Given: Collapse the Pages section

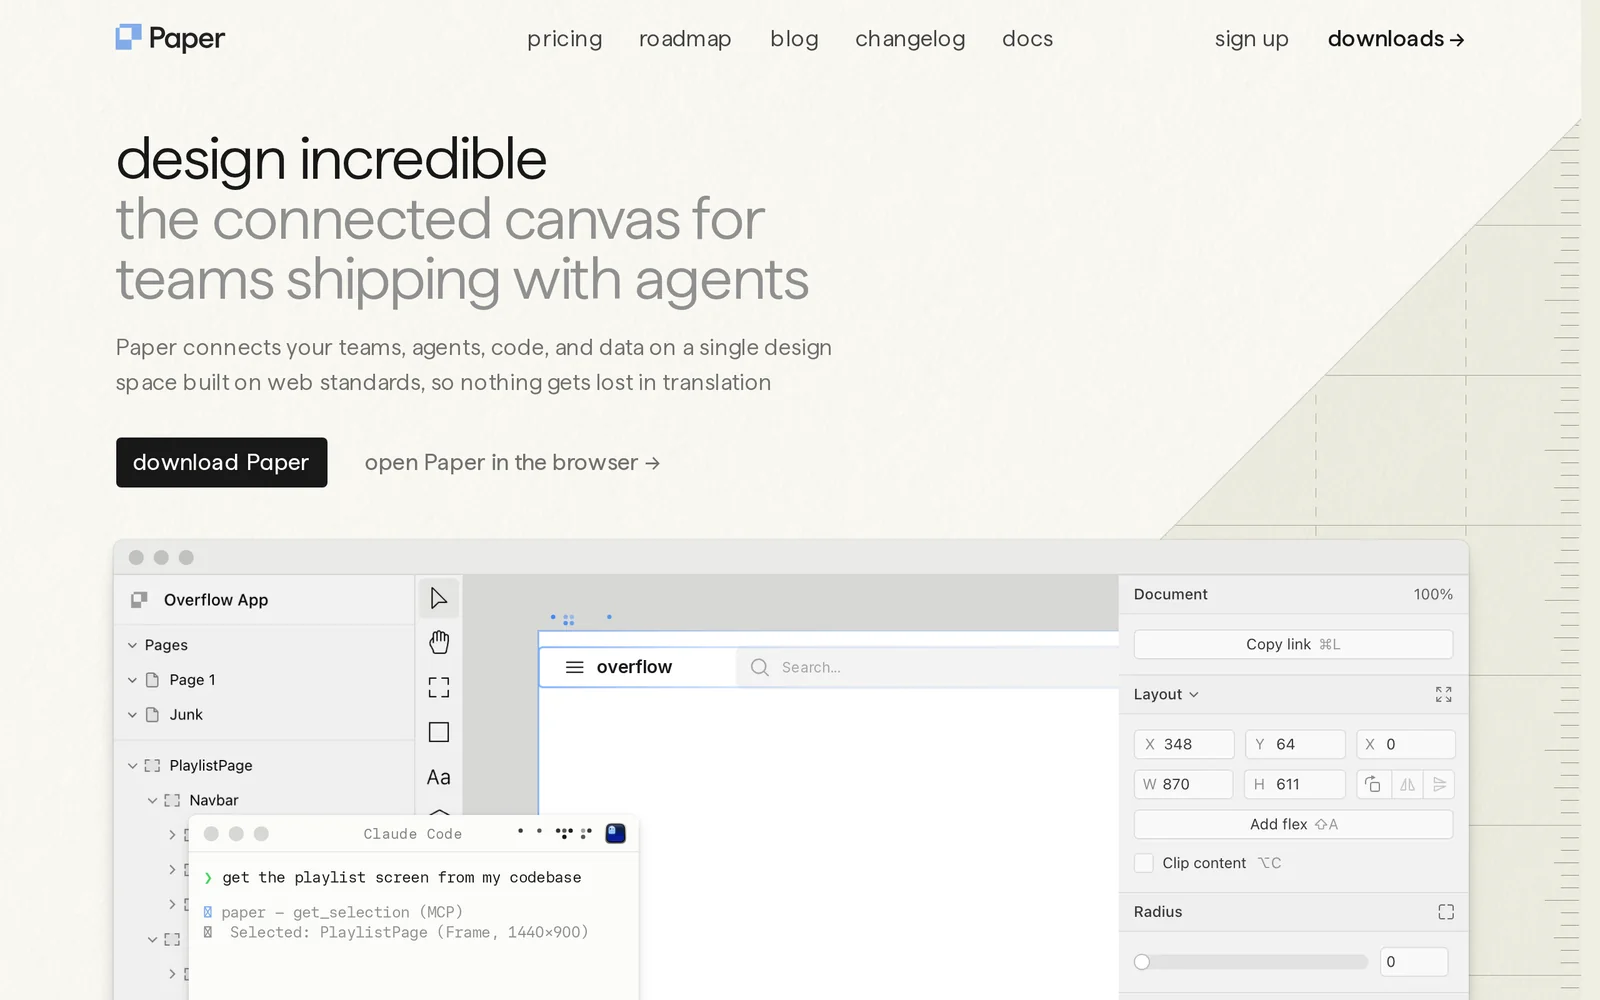Looking at the screenshot, I should point(132,645).
